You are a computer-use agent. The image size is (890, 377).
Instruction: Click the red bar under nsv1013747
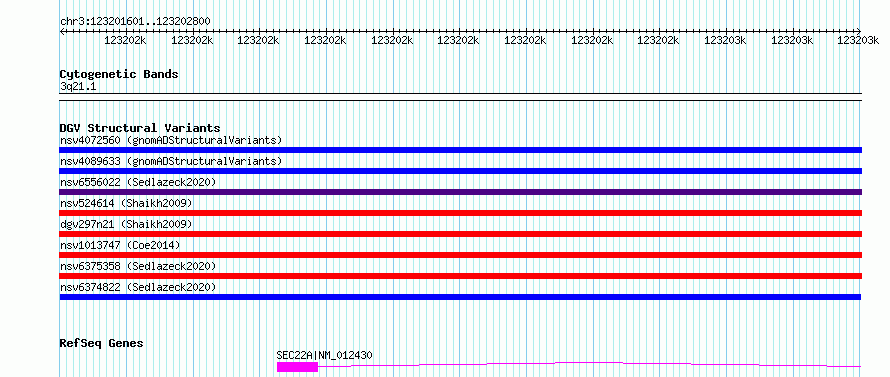[460, 255]
